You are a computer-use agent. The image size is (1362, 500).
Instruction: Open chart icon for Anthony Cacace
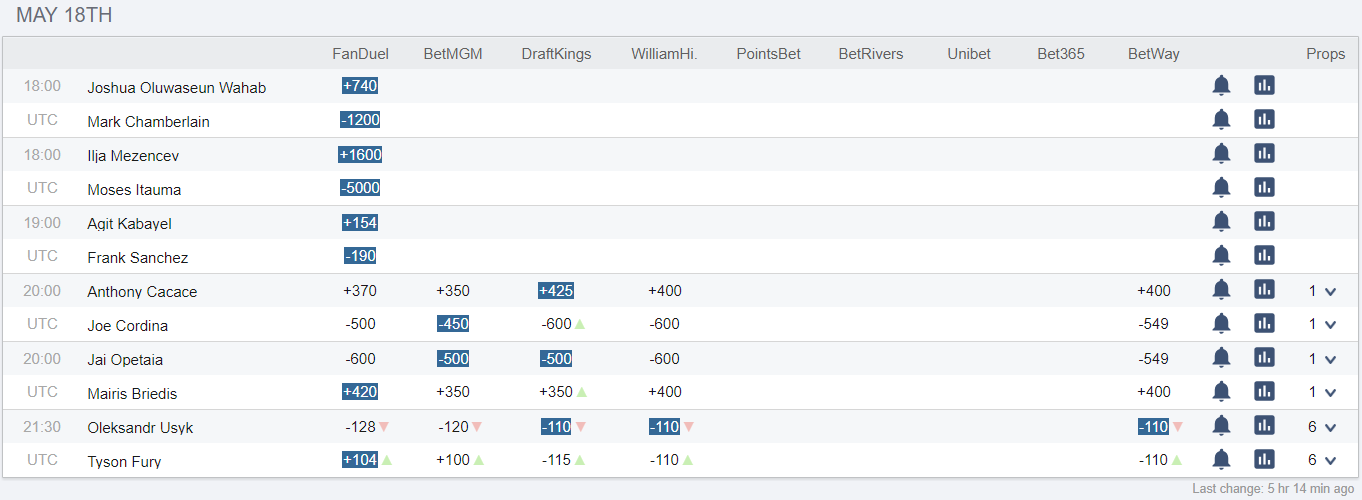[x=1264, y=290]
